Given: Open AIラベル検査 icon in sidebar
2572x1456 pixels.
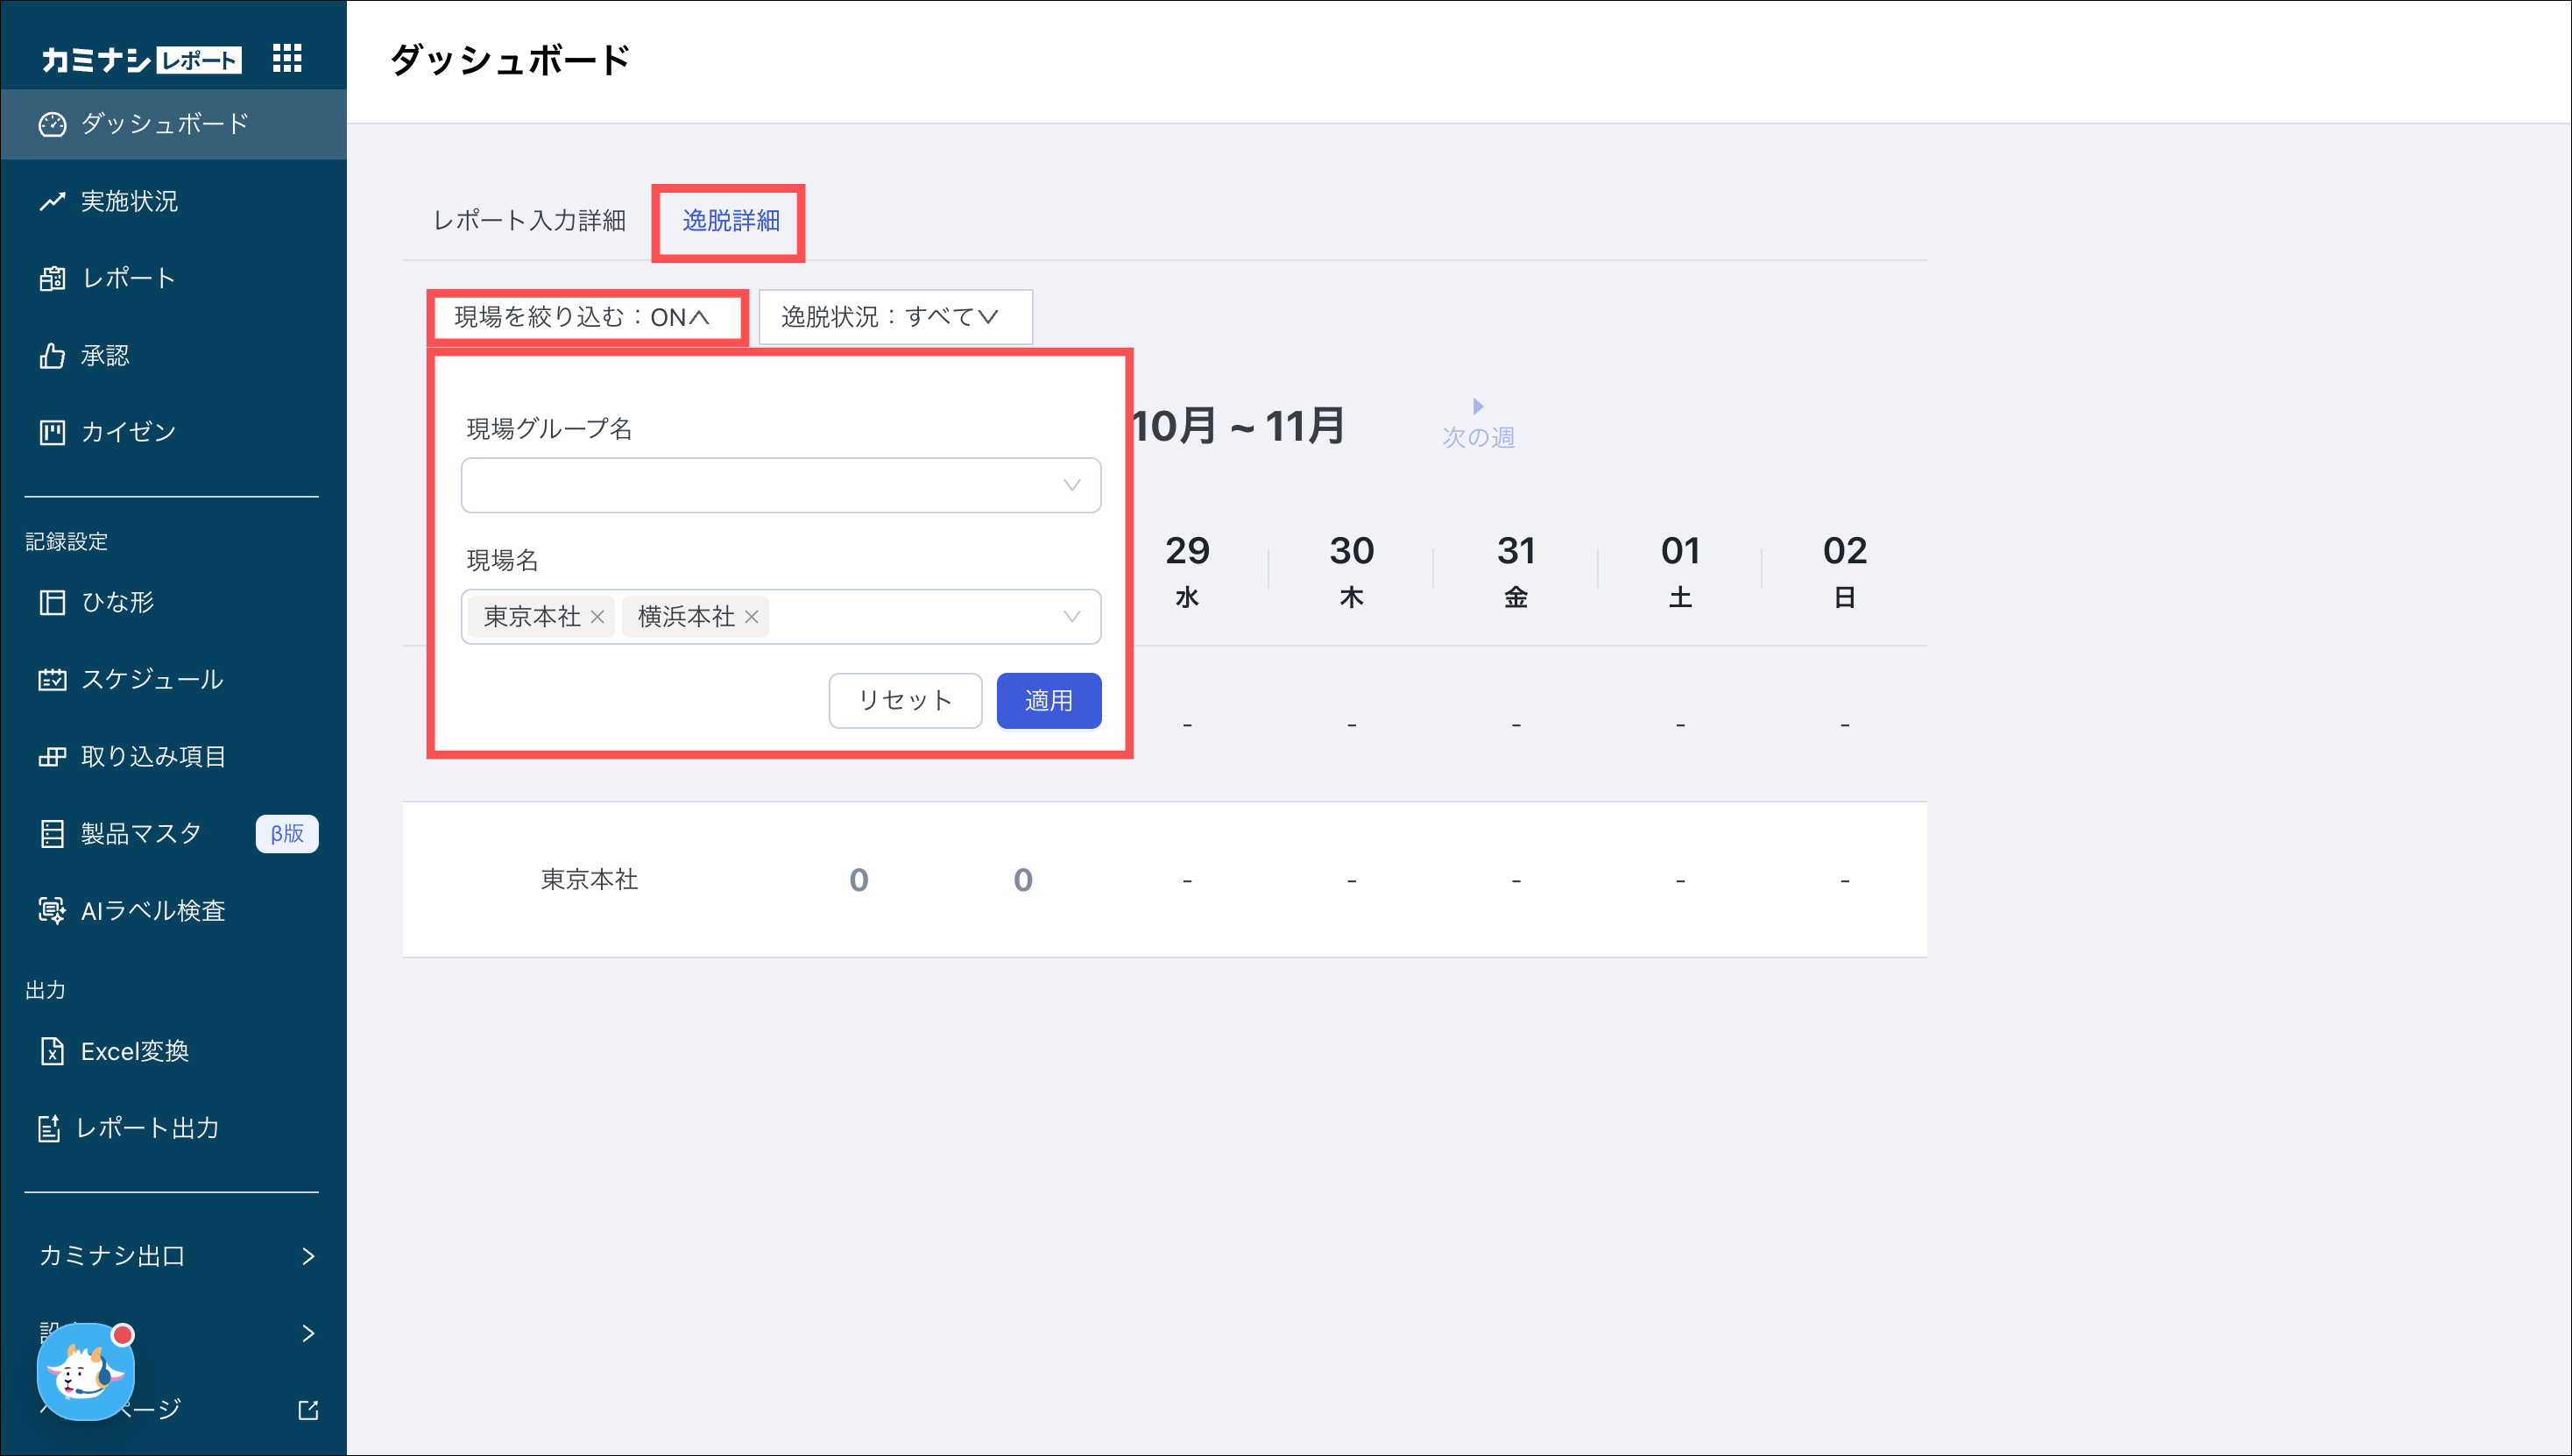Looking at the screenshot, I should click(52, 911).
